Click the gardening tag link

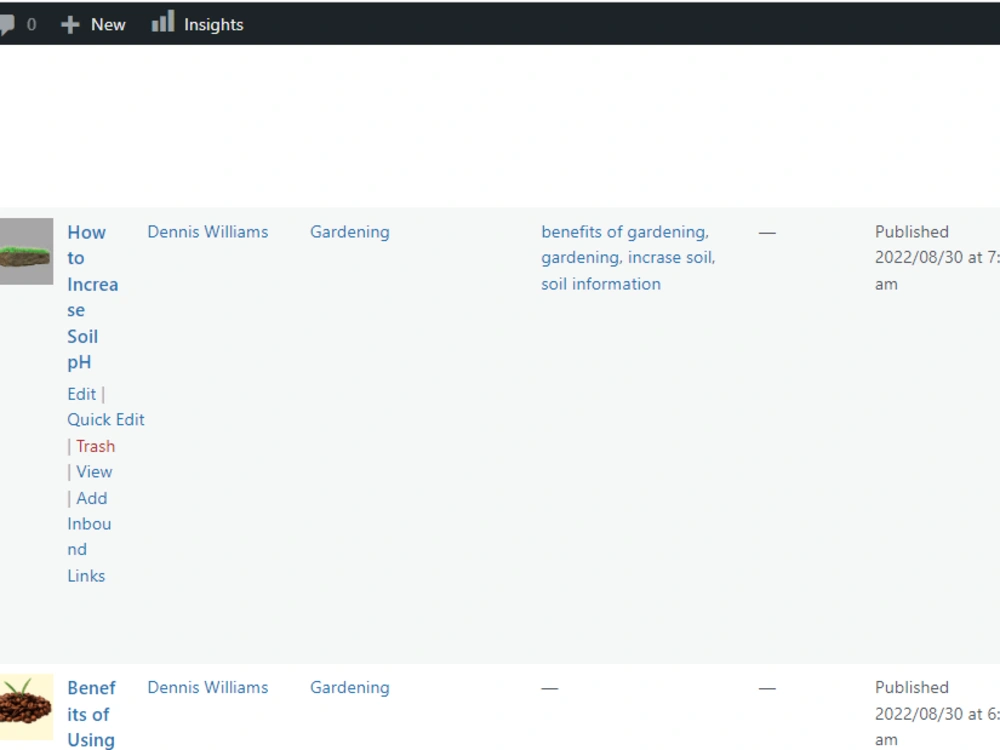[x=580, y=258]
